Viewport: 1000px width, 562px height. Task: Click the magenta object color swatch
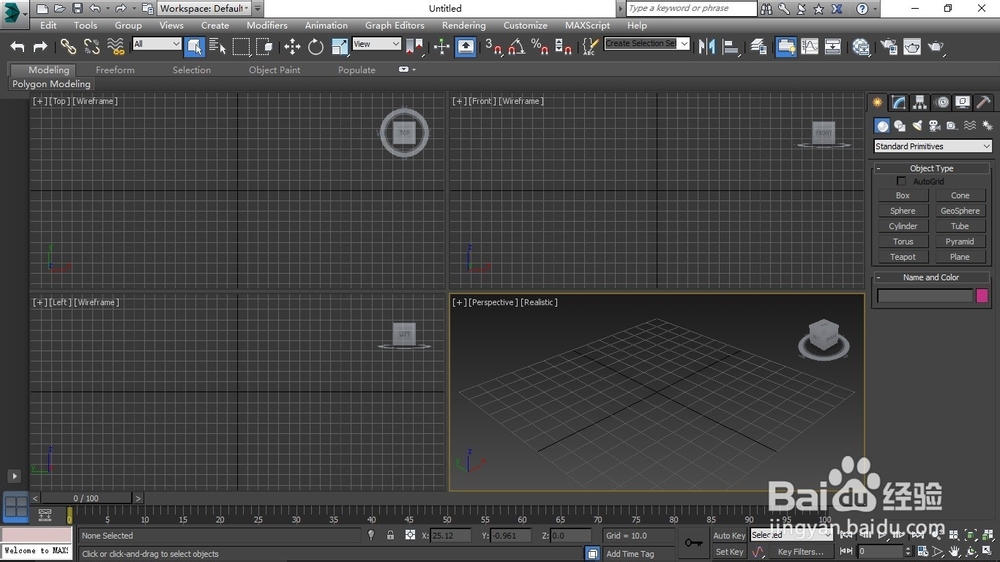(x=982, y=296)
